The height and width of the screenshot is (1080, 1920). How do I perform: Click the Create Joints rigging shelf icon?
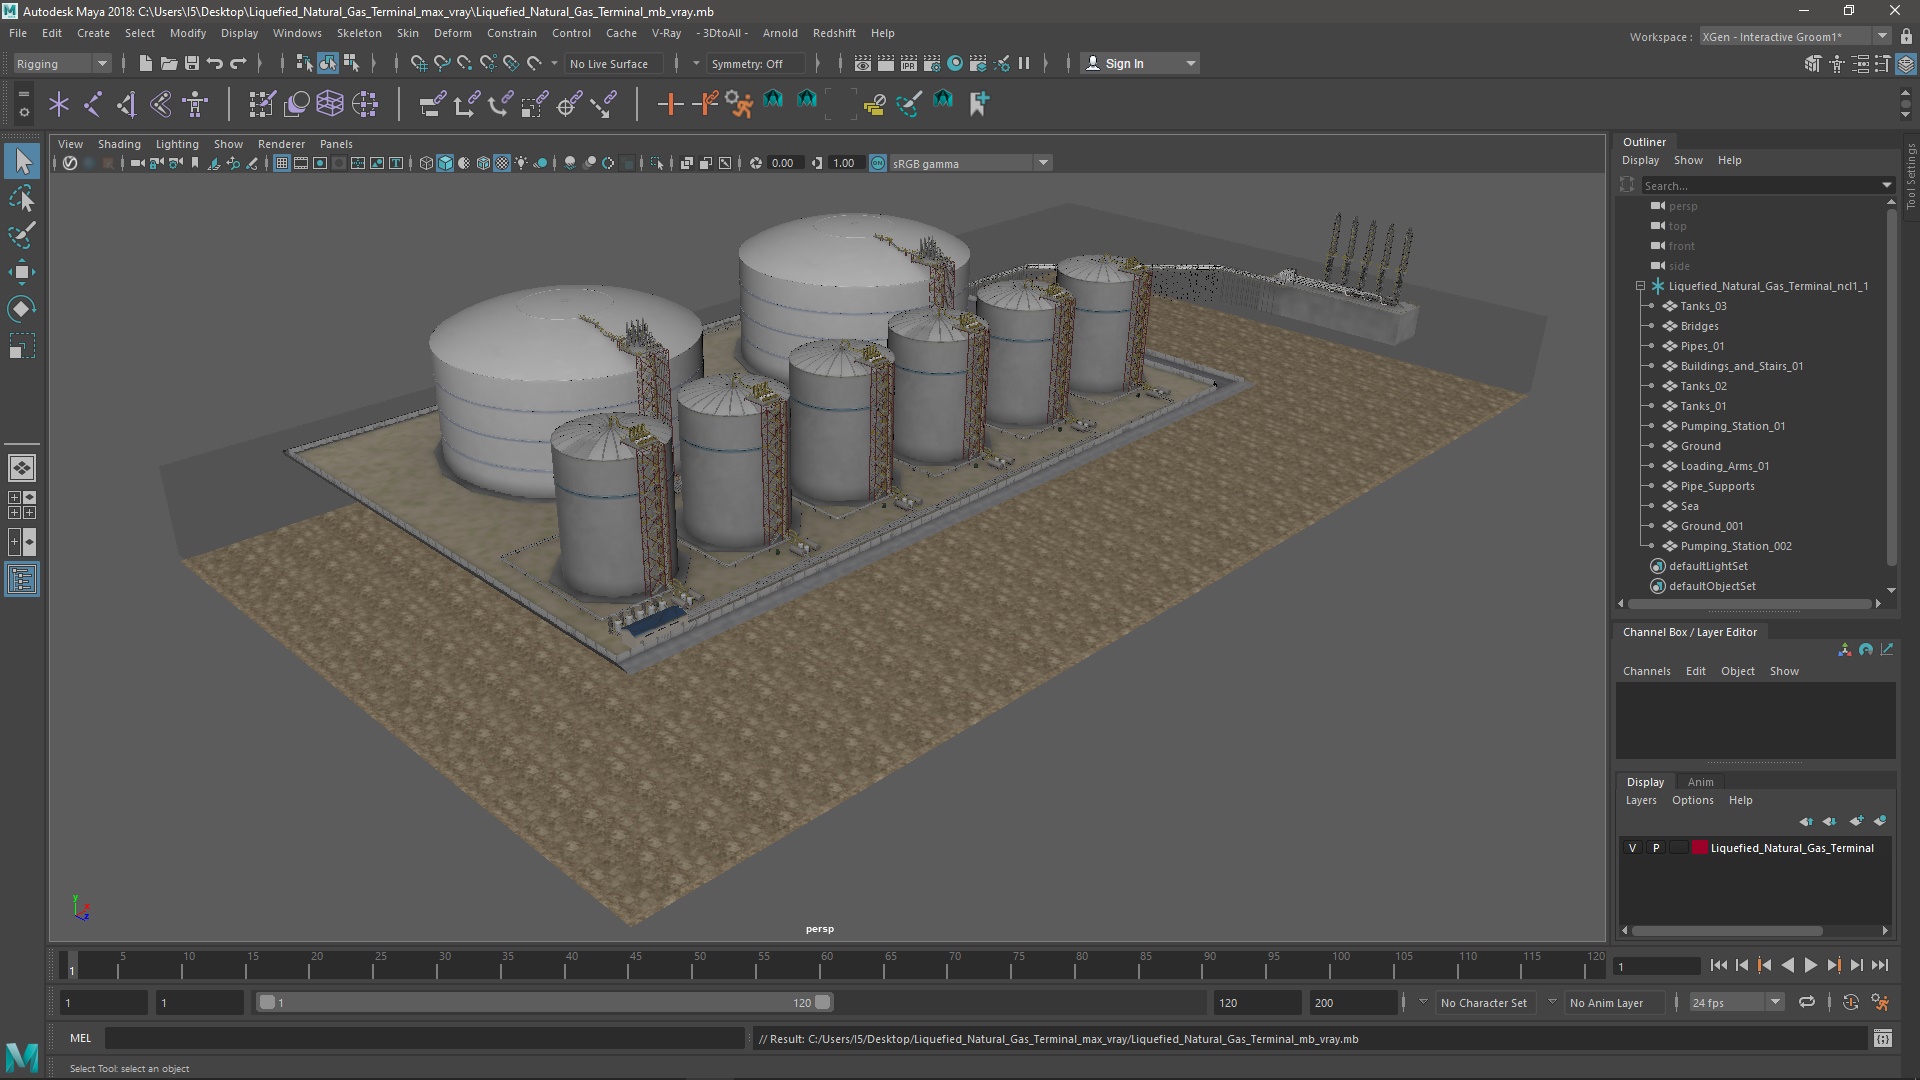pyautogui.click(x=93, y=103)
